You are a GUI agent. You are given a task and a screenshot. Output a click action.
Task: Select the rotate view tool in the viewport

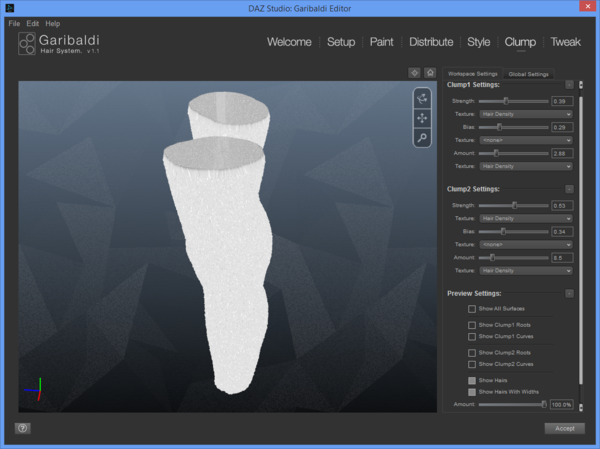click(x=422, y=99)
